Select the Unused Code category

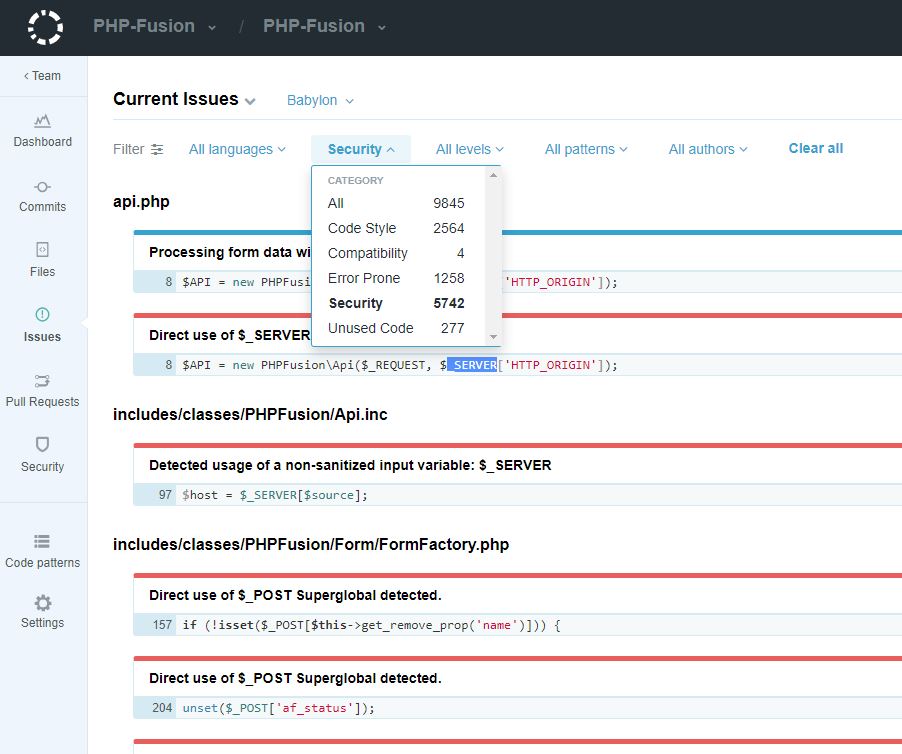point(370,328)
